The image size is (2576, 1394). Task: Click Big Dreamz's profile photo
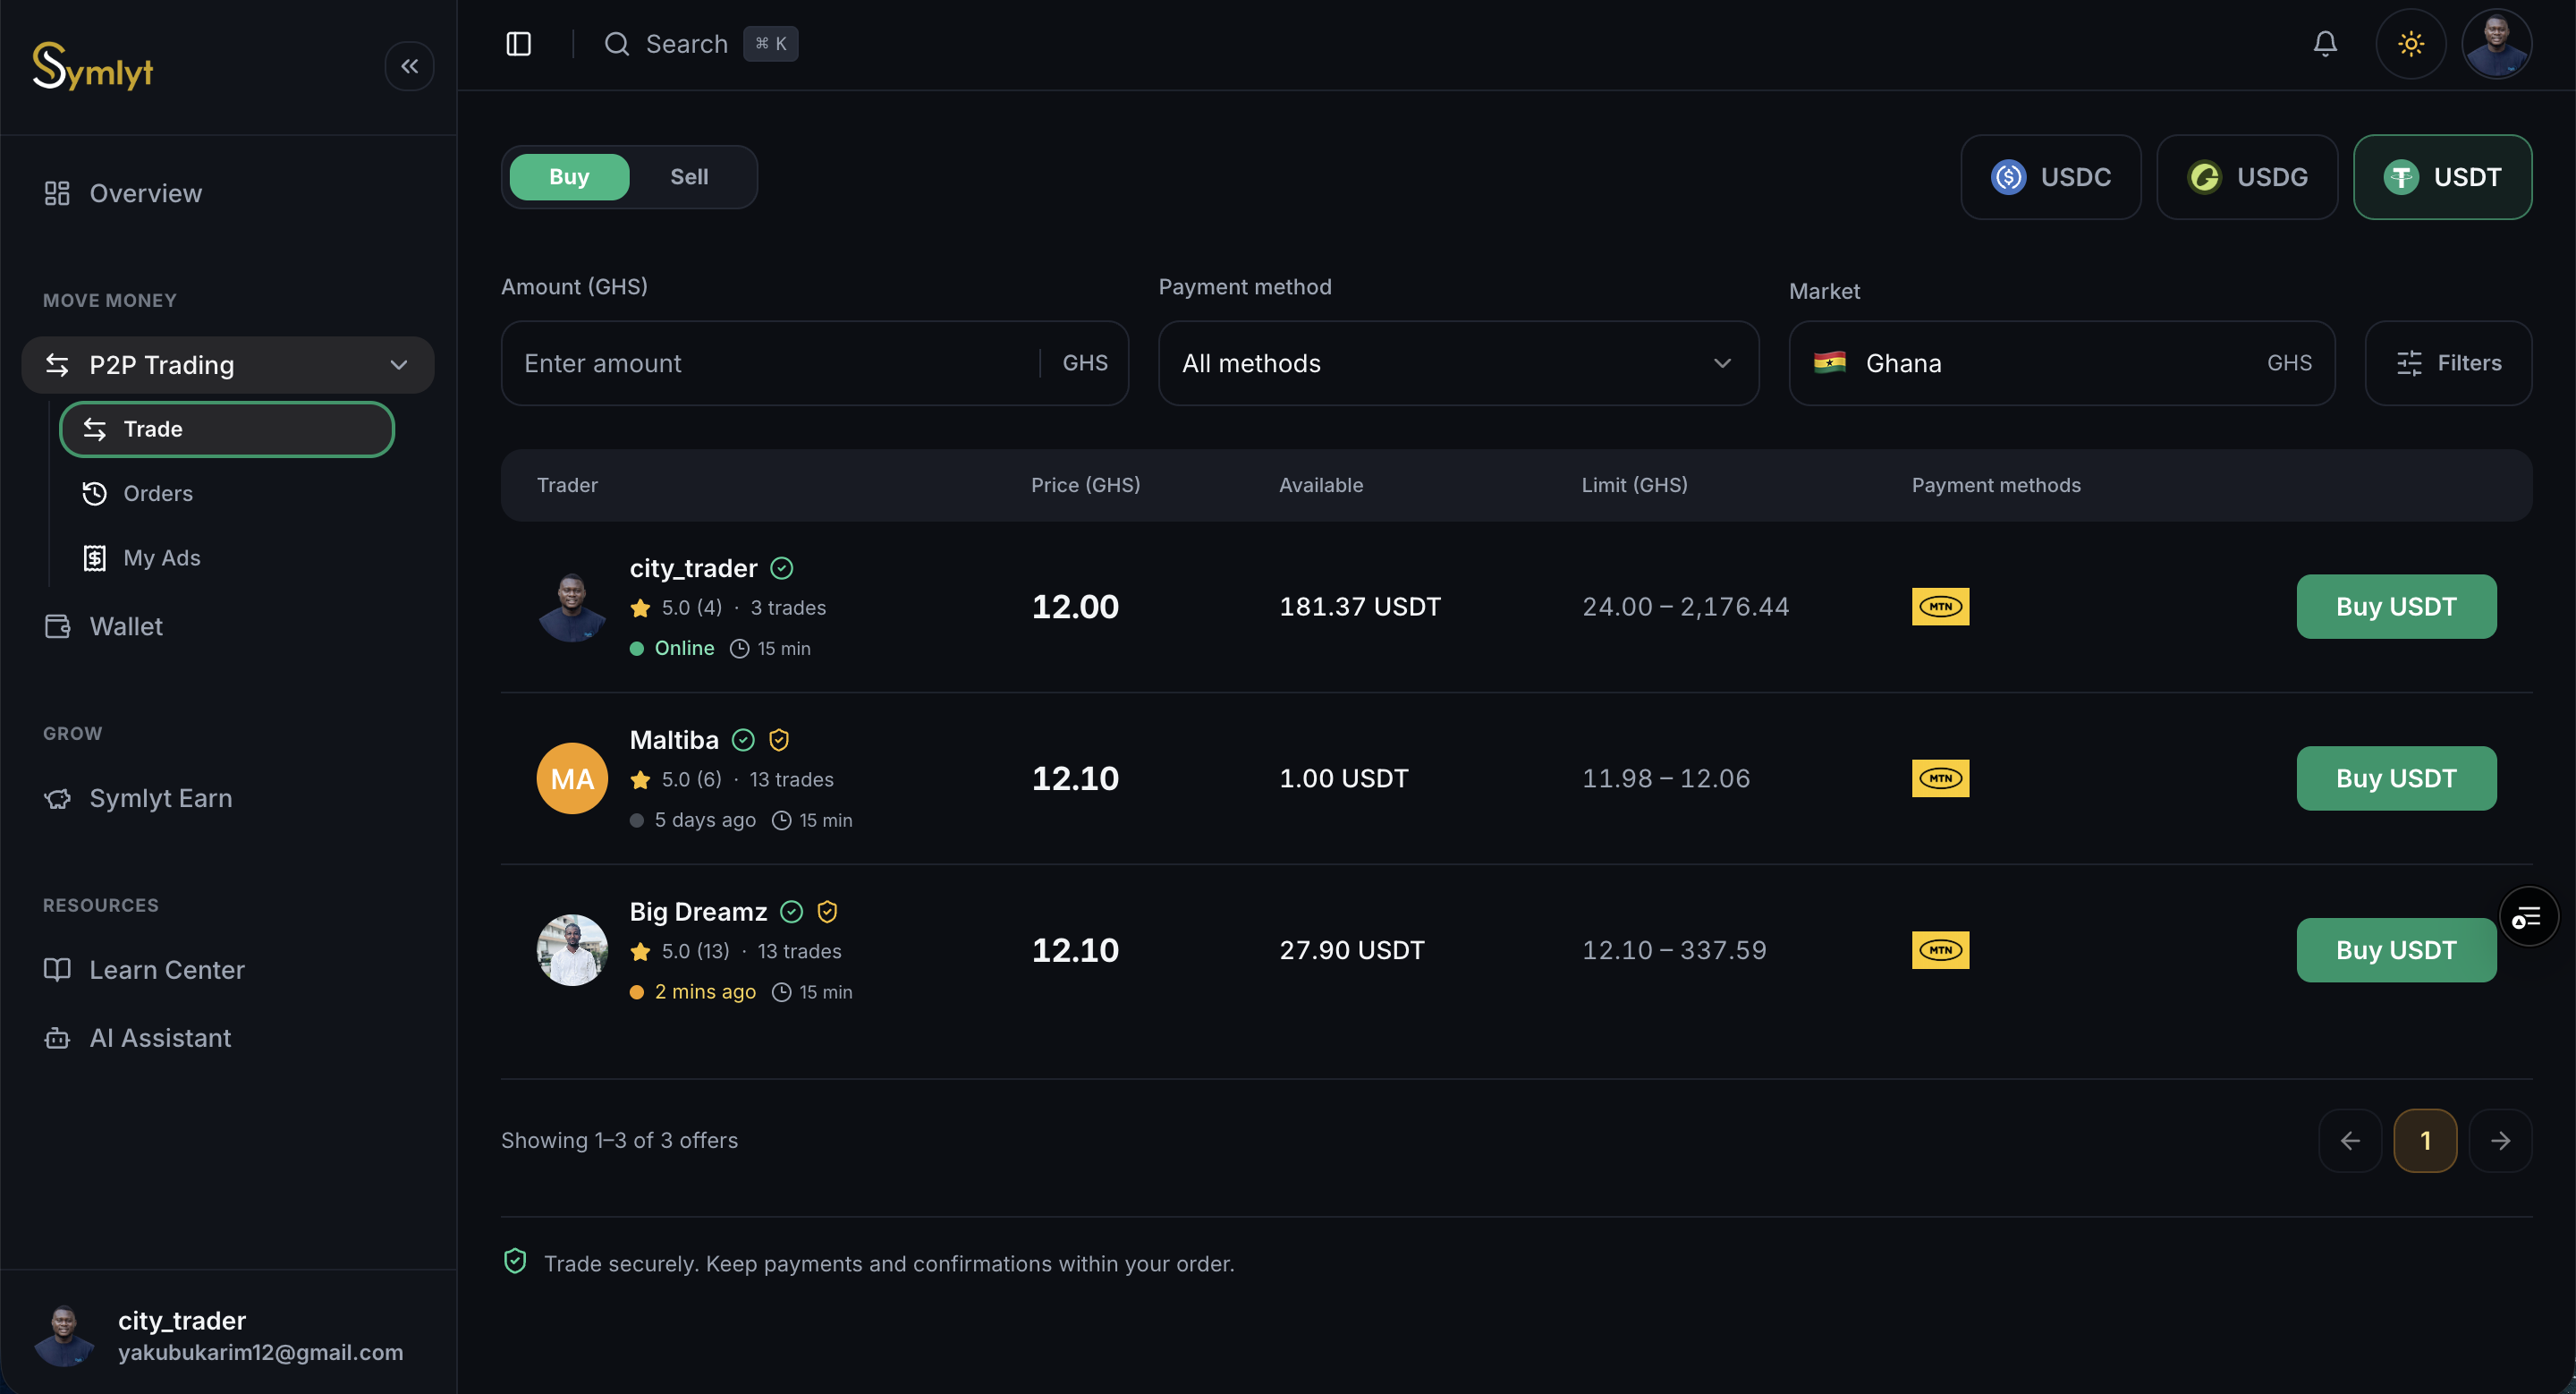[572, 951]
